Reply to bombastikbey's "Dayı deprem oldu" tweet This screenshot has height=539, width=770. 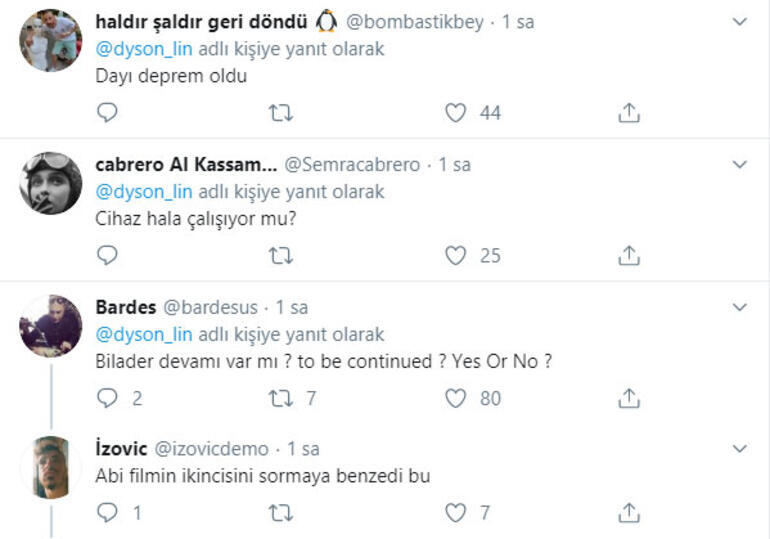coord(107,113)
